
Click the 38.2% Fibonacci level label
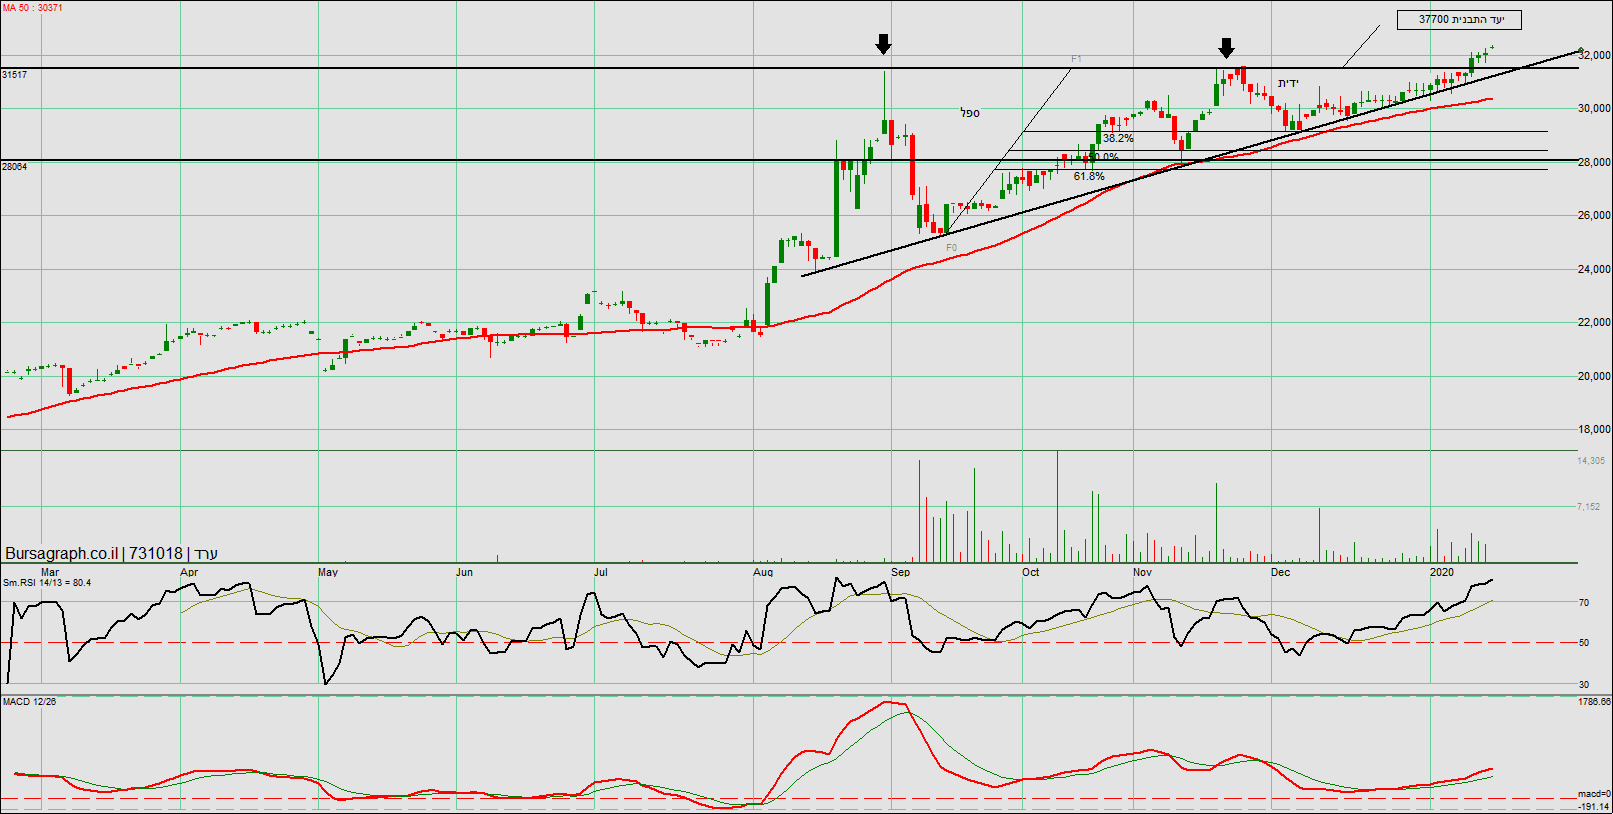[x=1118, y=139]
